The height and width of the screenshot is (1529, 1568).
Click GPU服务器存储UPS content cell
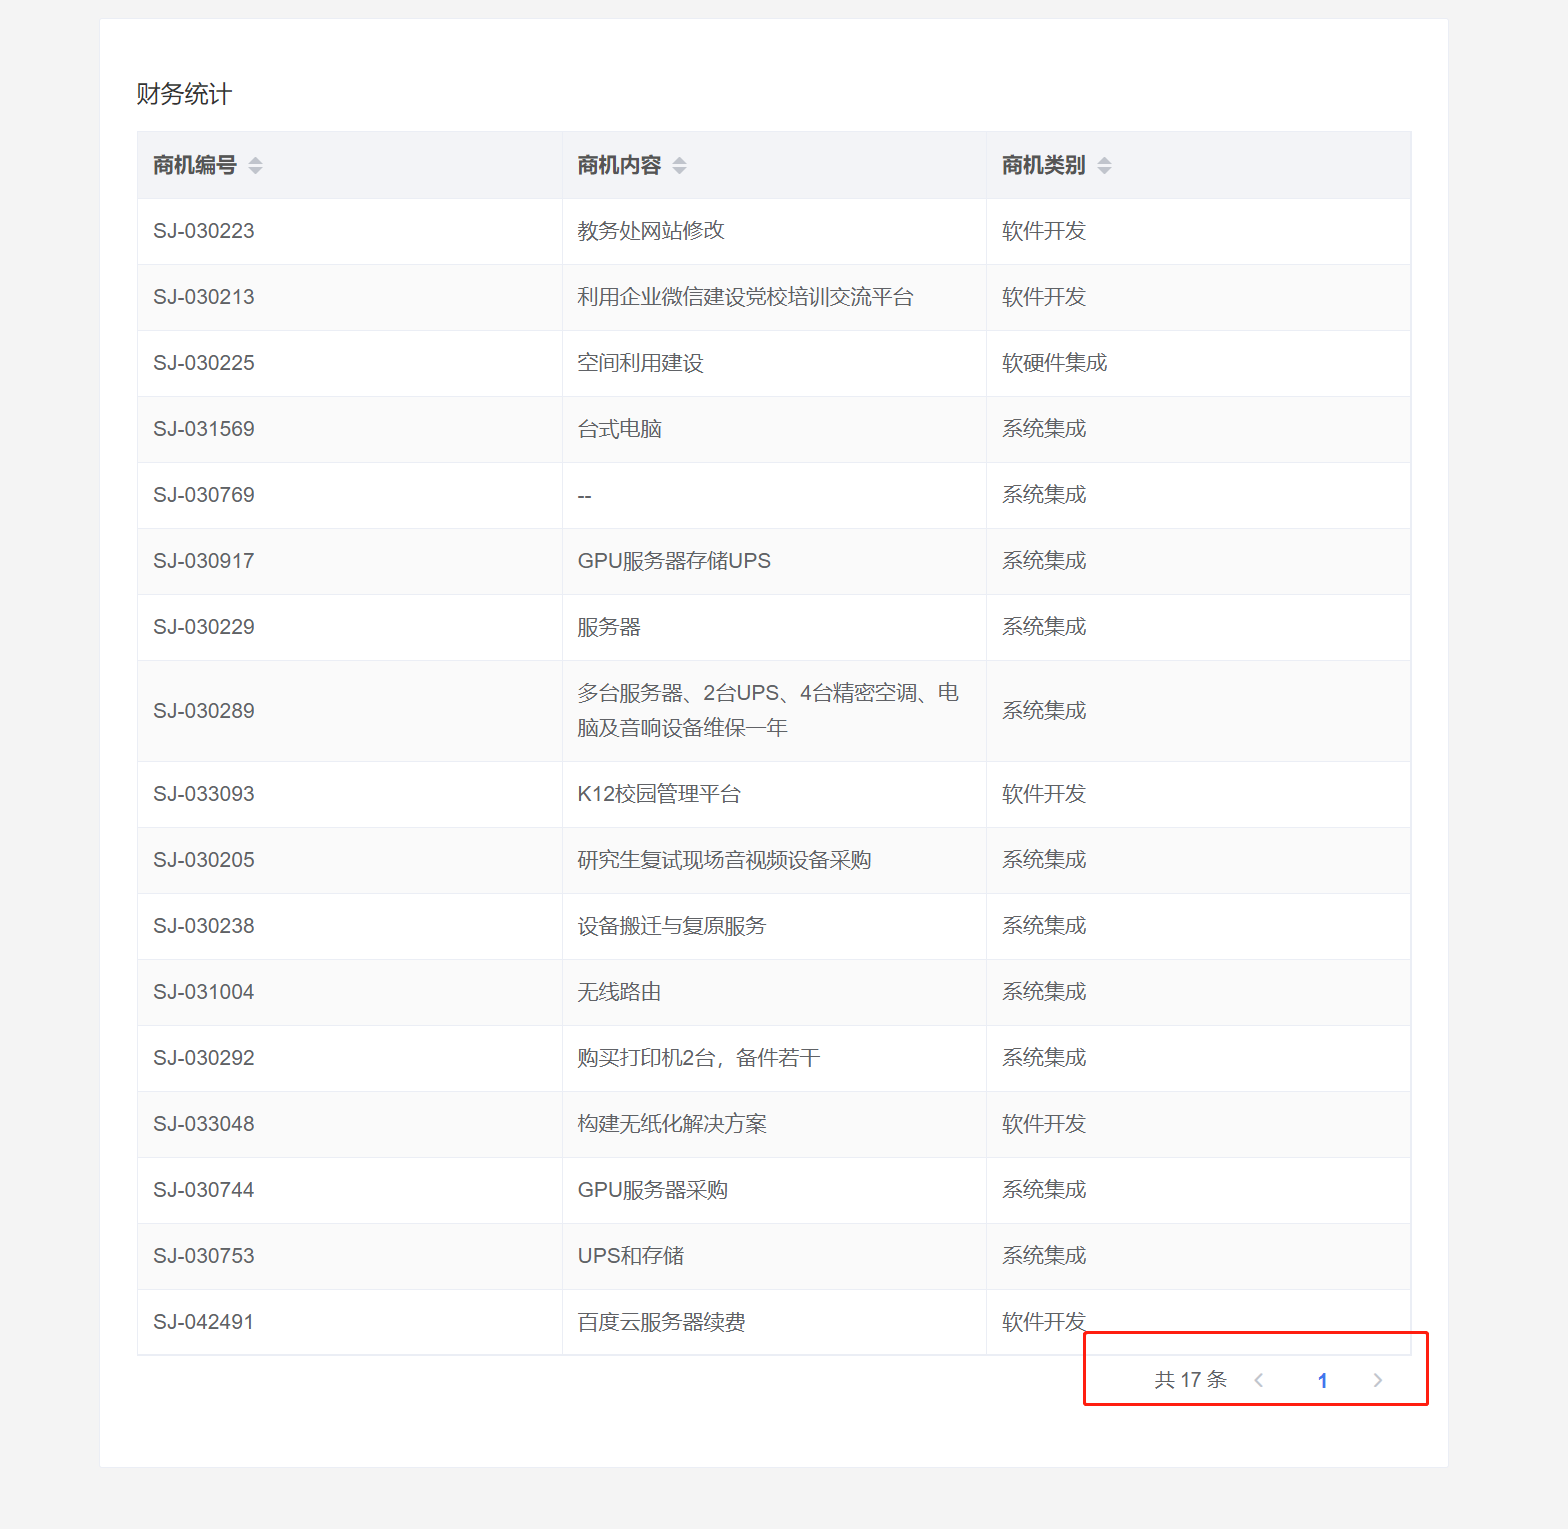point(774,561)
